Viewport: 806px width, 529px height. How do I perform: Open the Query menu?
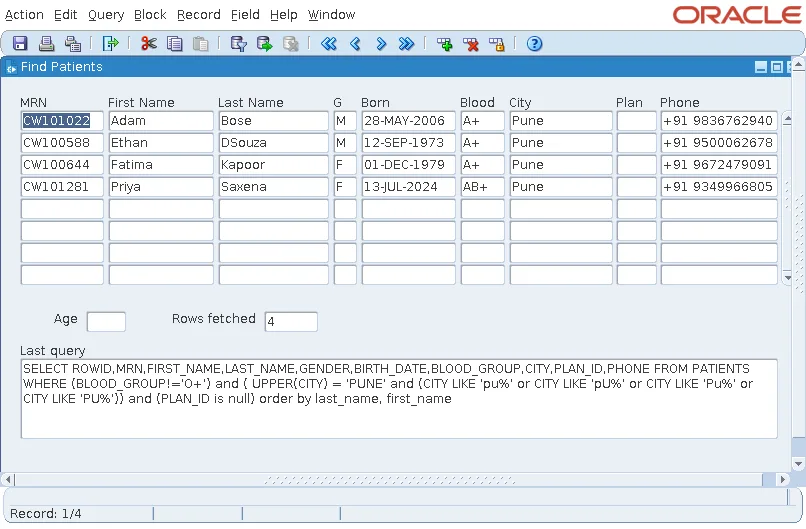click(x=106, y=15)
